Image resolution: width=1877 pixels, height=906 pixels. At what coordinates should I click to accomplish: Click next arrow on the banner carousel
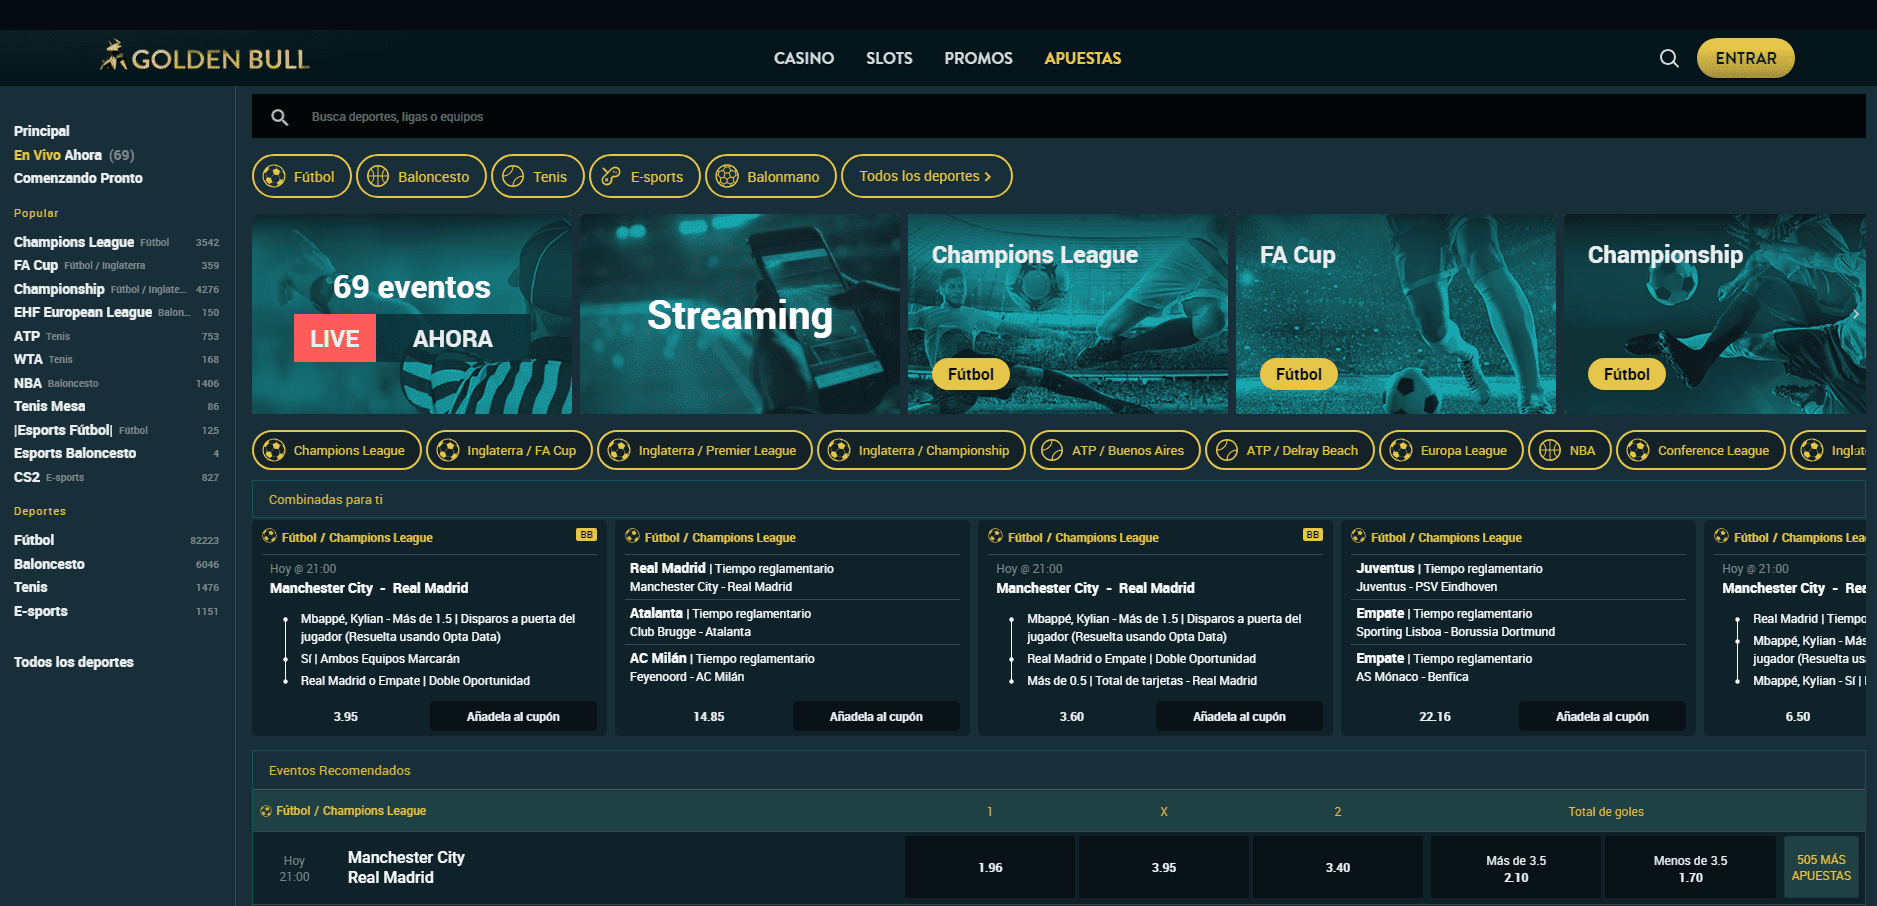(x=1855, y=314)
